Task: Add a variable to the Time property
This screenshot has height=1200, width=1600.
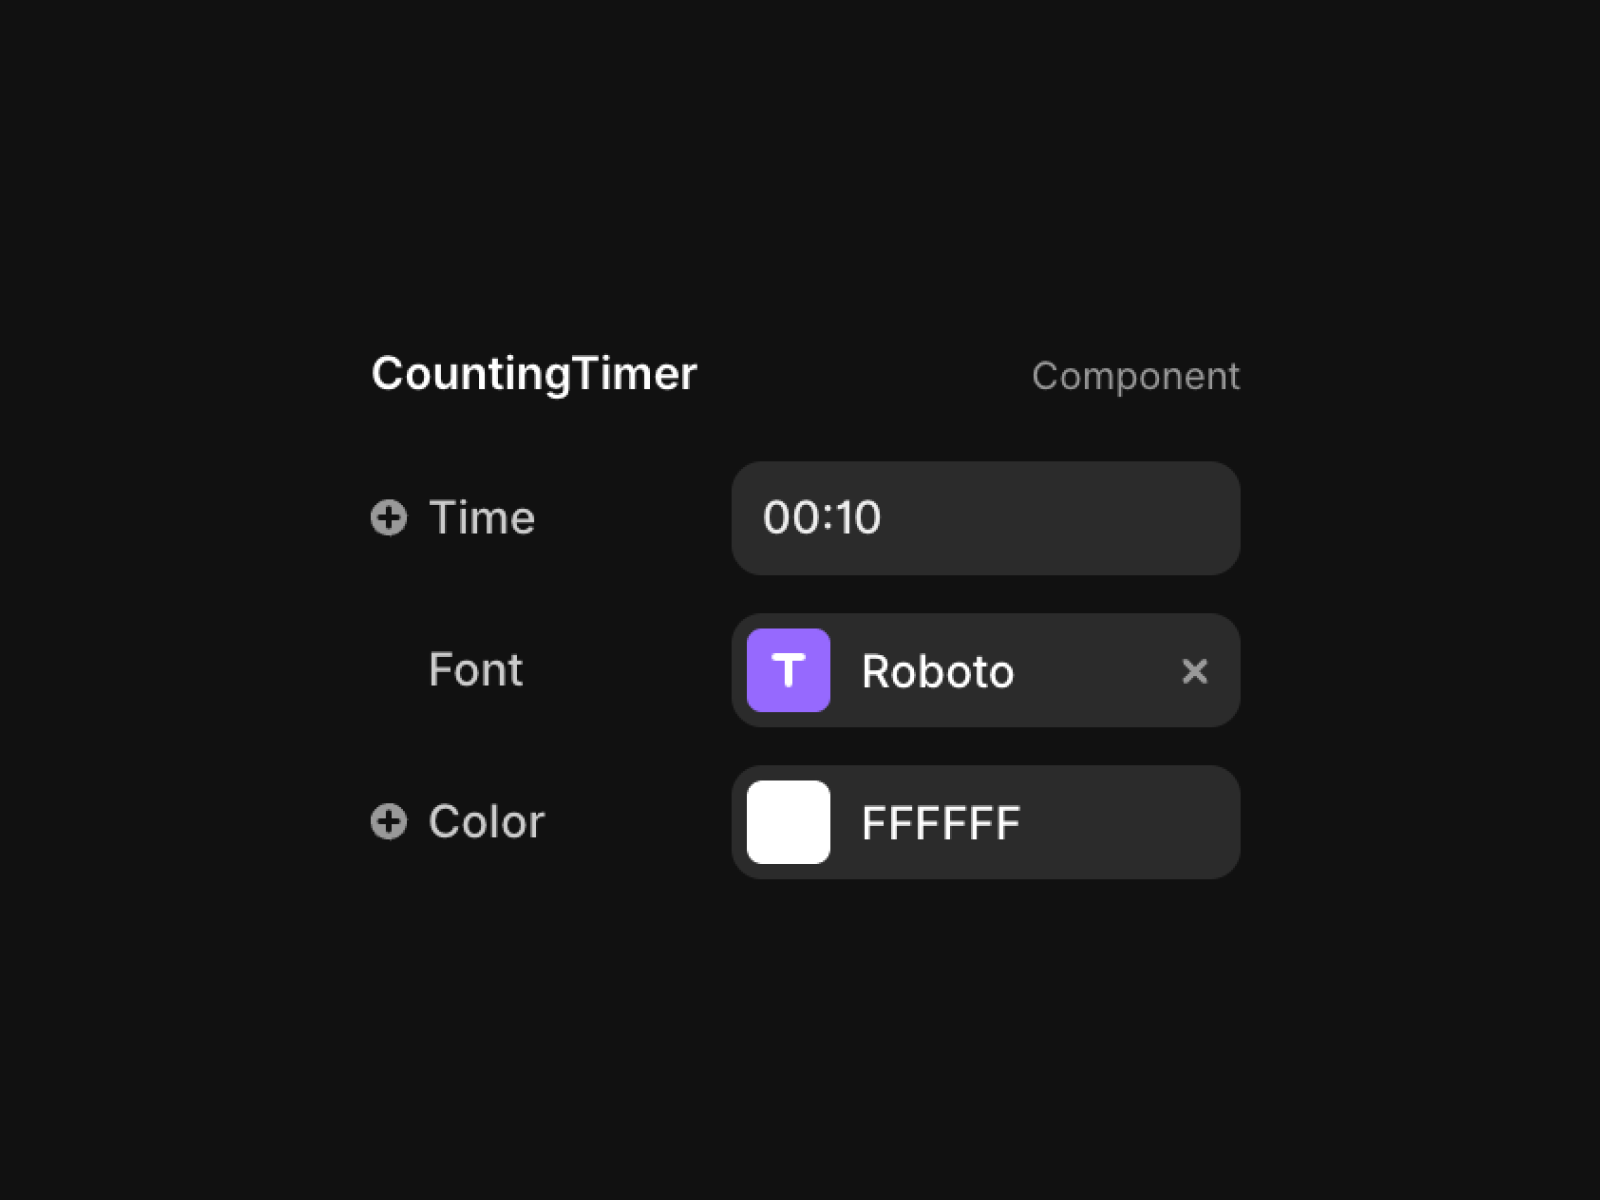Action: click(x=388, y=518)
